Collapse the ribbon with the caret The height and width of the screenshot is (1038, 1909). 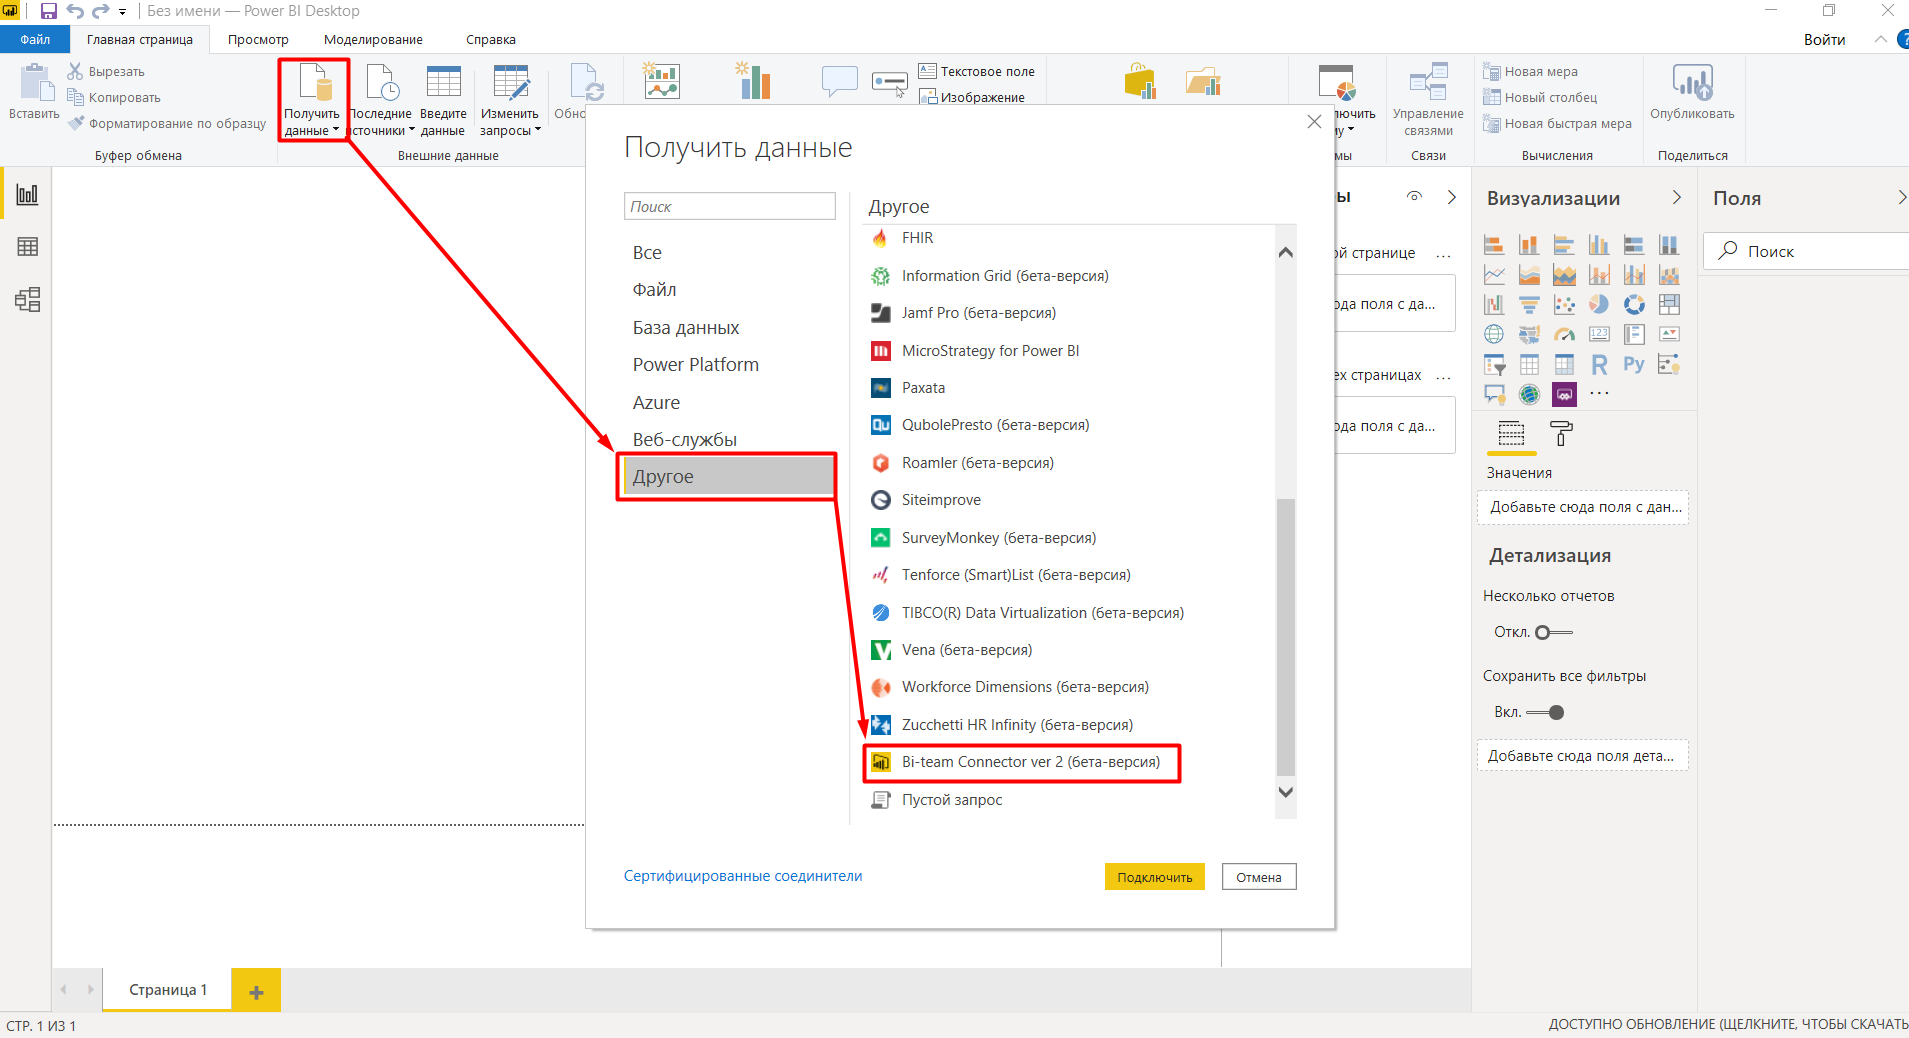[x=1881, y=39]
